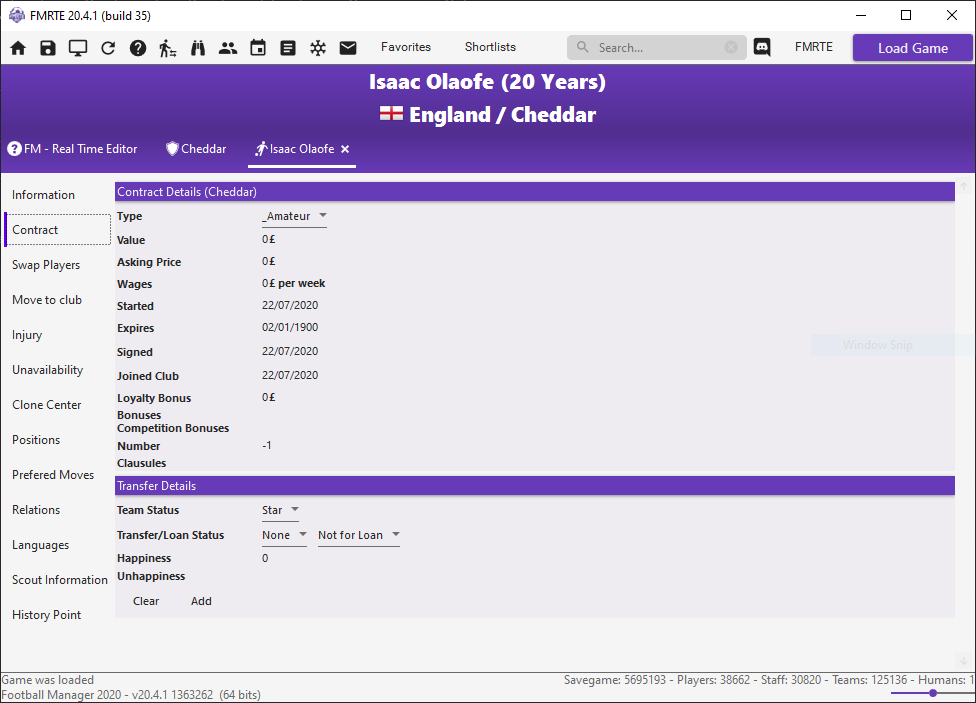Edit the Happiness value 0
The height and width of the screenshot is (703, 976).
point(265,559)
